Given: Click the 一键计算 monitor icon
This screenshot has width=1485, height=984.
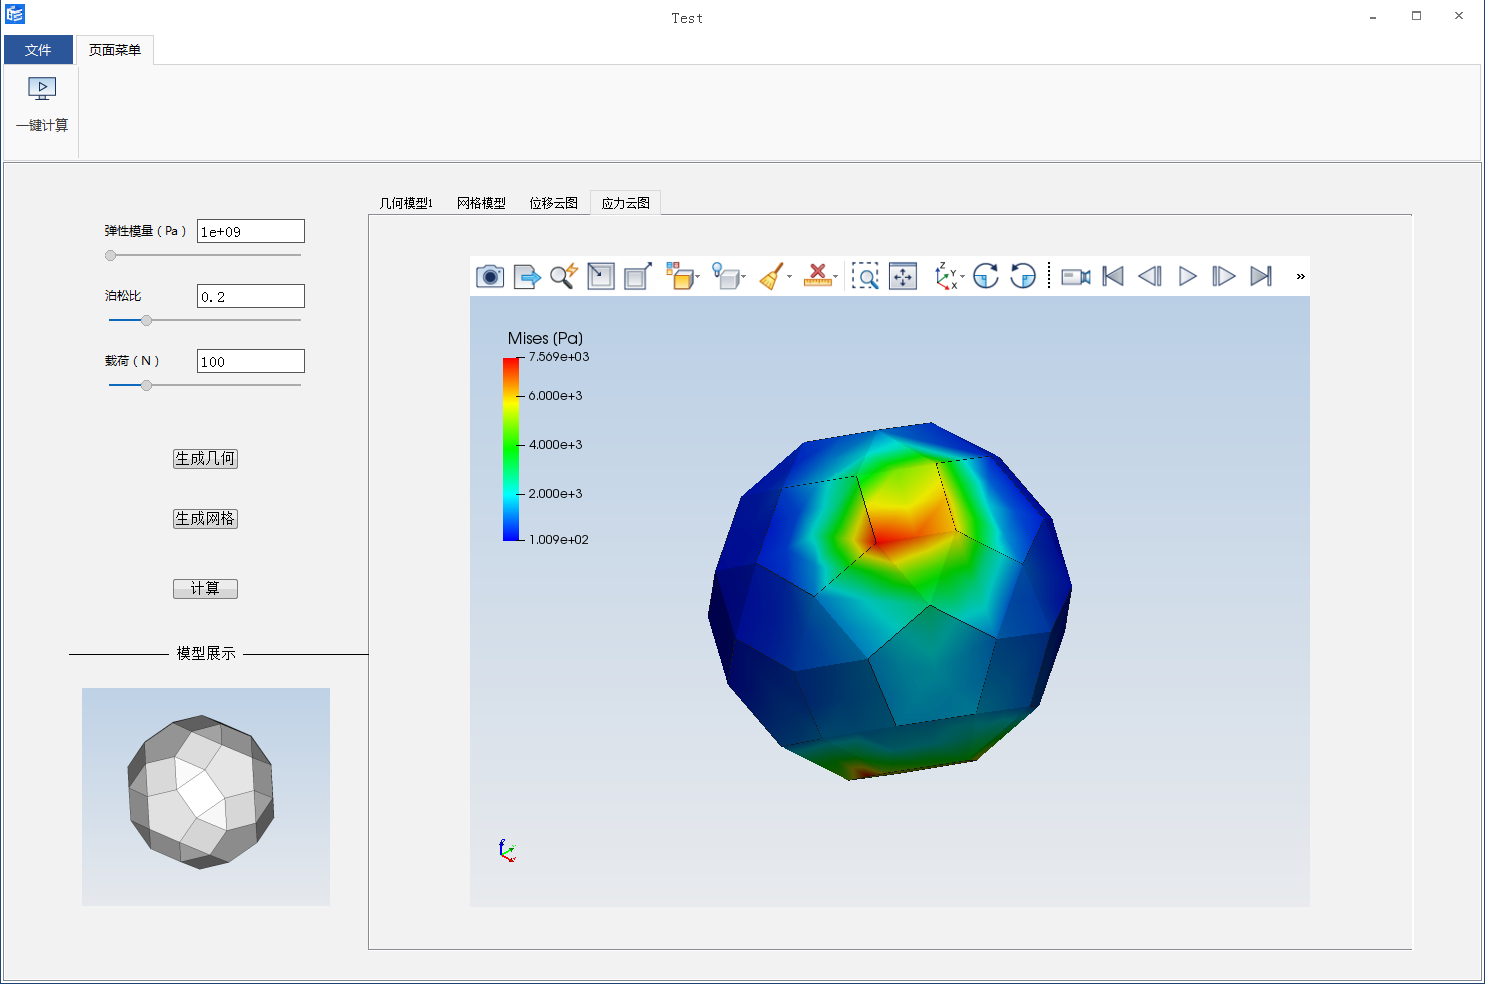Looking at the screenshot, I should pyautogui.click(x=42, y=90).
